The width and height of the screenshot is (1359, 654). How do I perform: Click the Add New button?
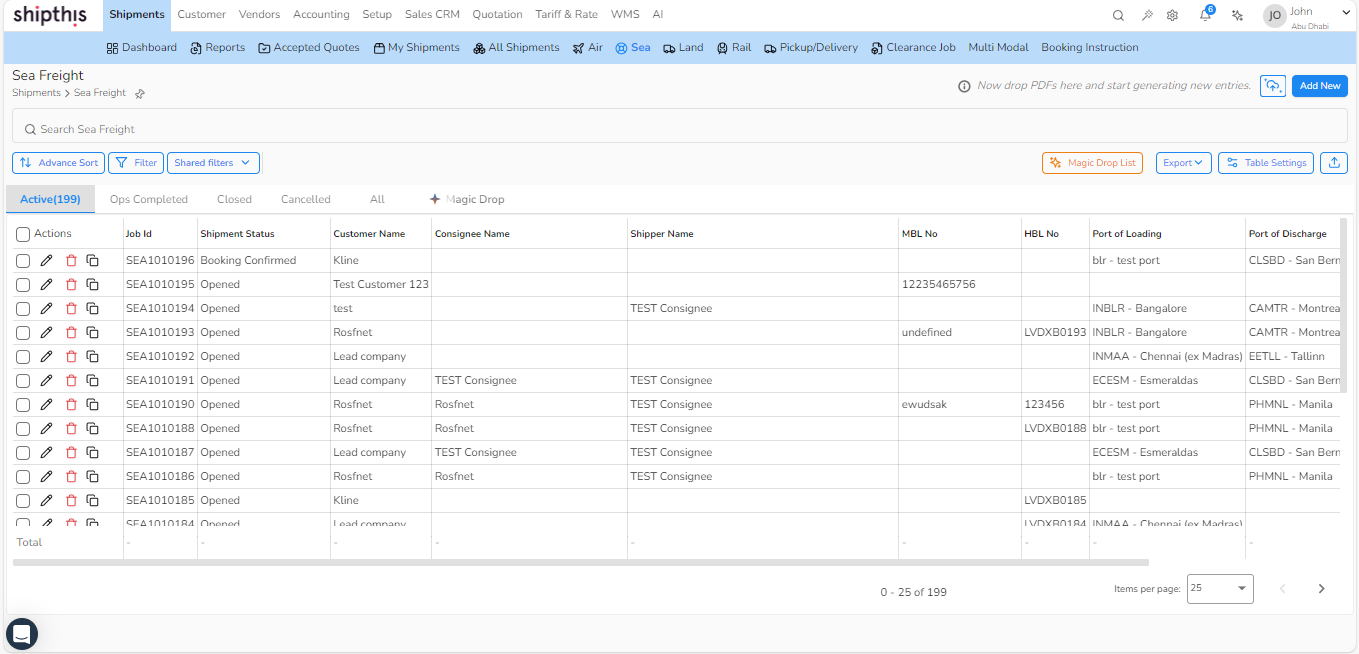[x=1319, y=86]
